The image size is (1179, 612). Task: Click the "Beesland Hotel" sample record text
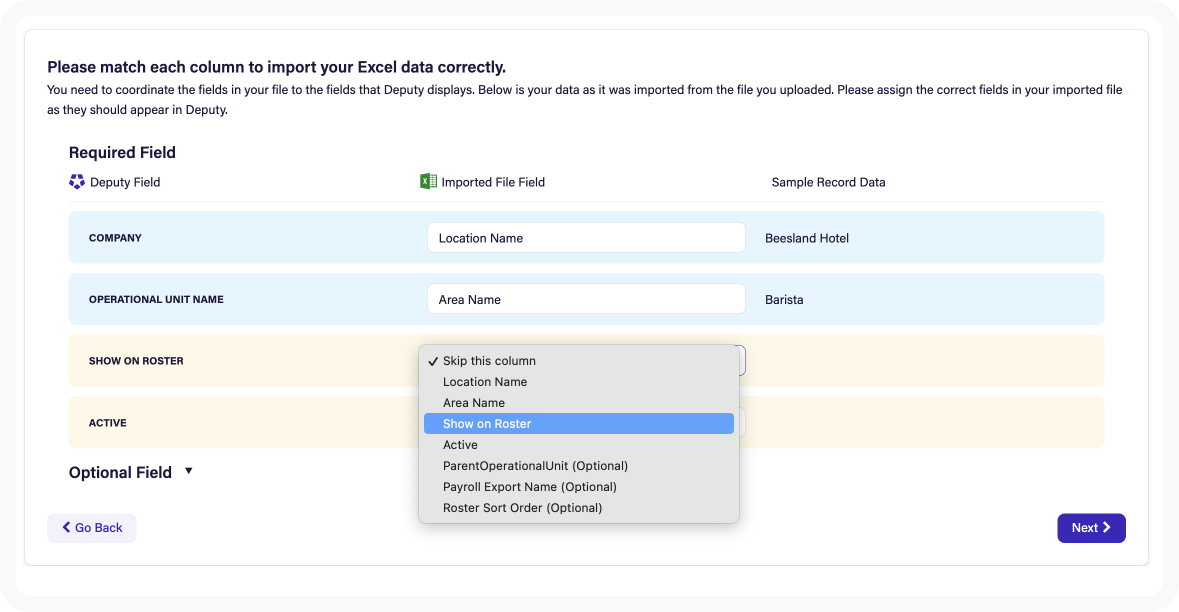coord(806,238)
